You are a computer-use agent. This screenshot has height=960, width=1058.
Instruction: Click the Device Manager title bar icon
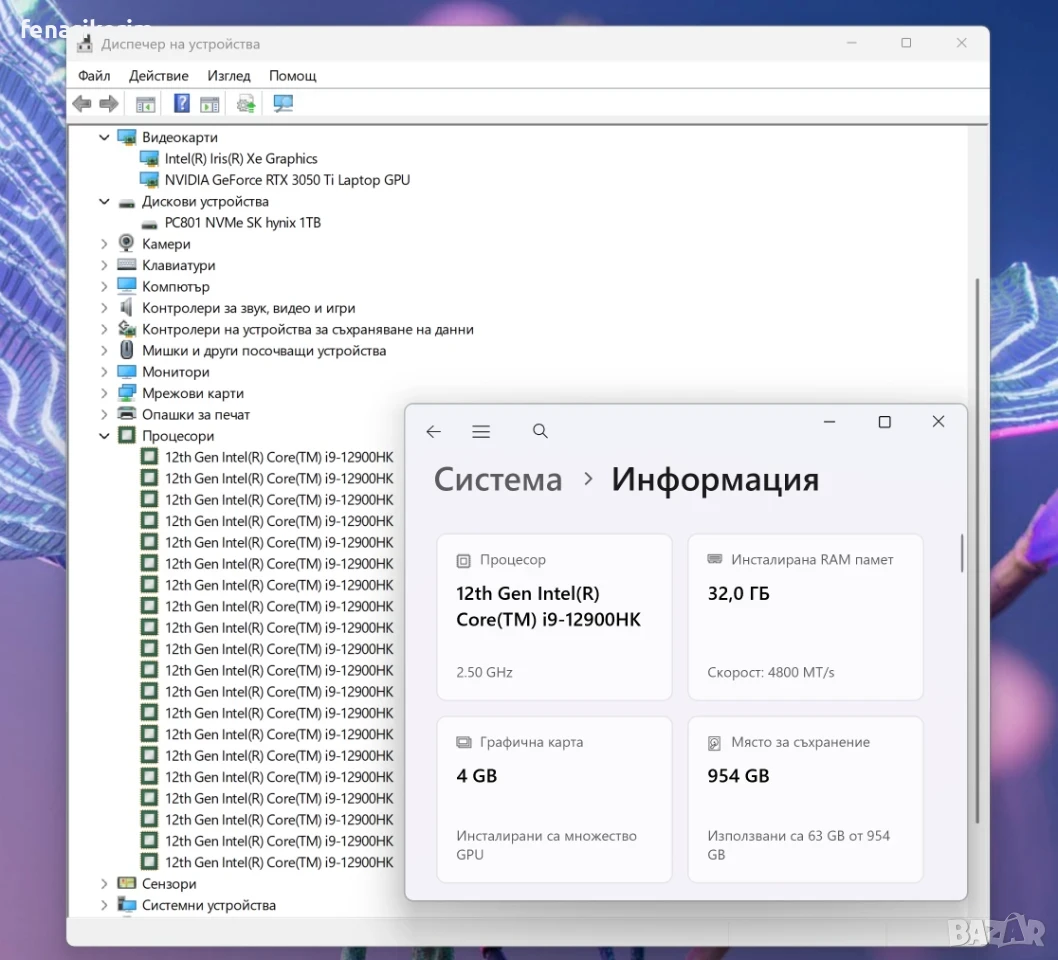click(x=85, y=44)
